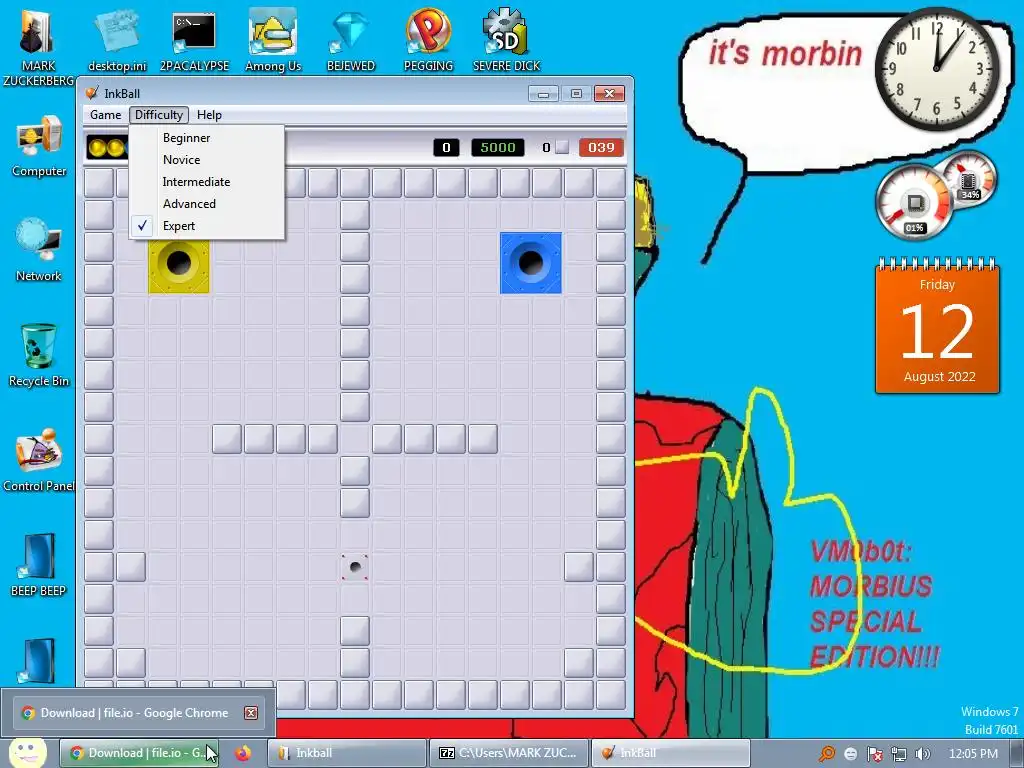Image resolution: width=1024 pixels, height=768 pixels.
Task: Close the Chrome taskbar preview popup
Action: coord(251,713)
